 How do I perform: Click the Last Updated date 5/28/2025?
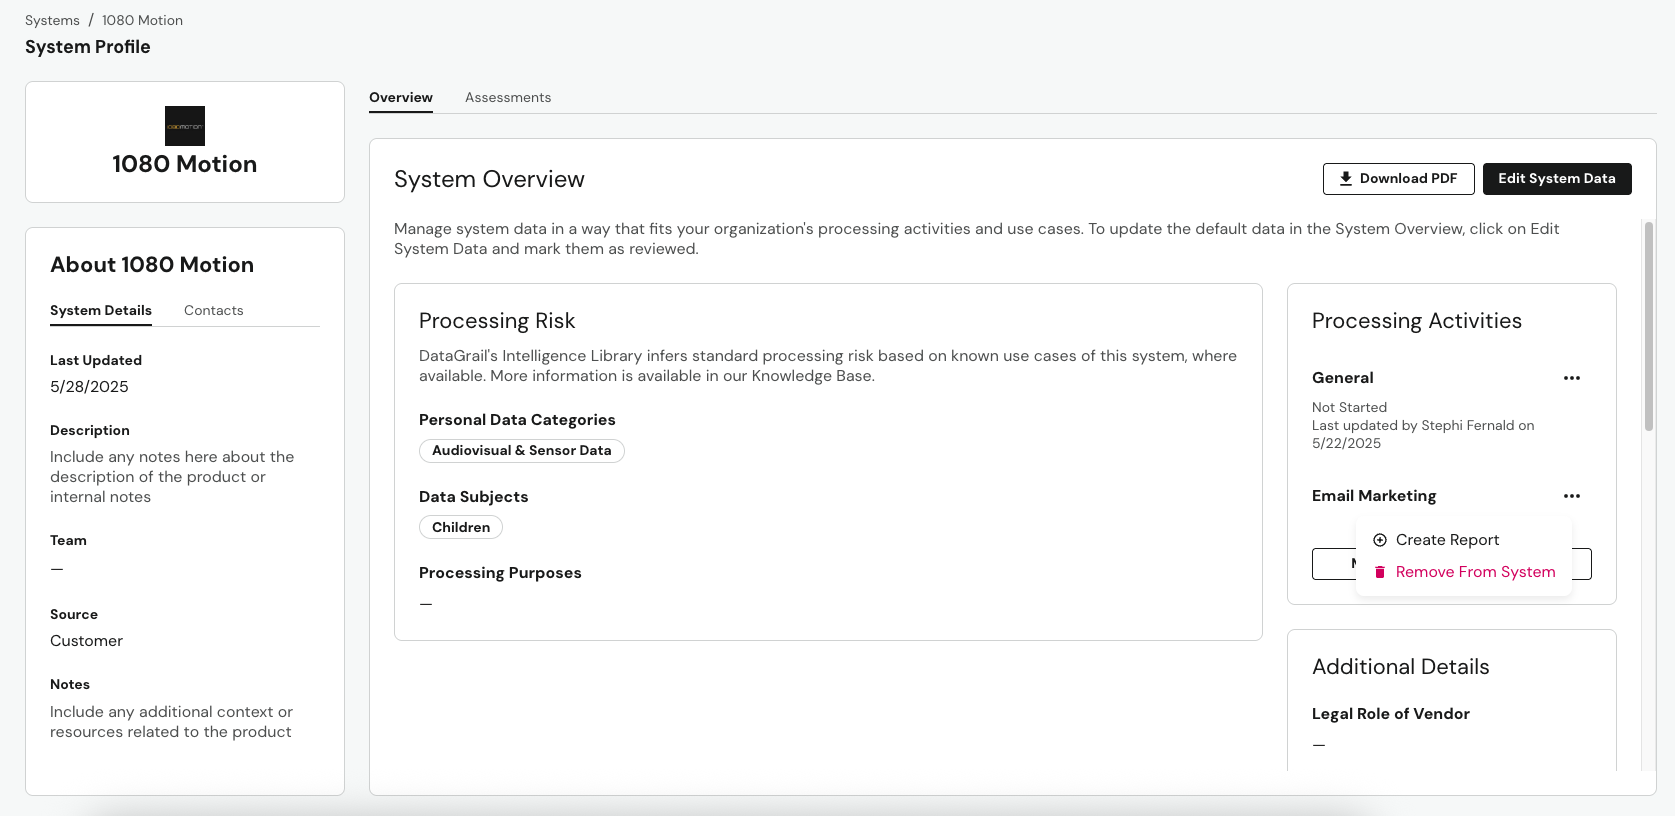click(x=89, y=387)
